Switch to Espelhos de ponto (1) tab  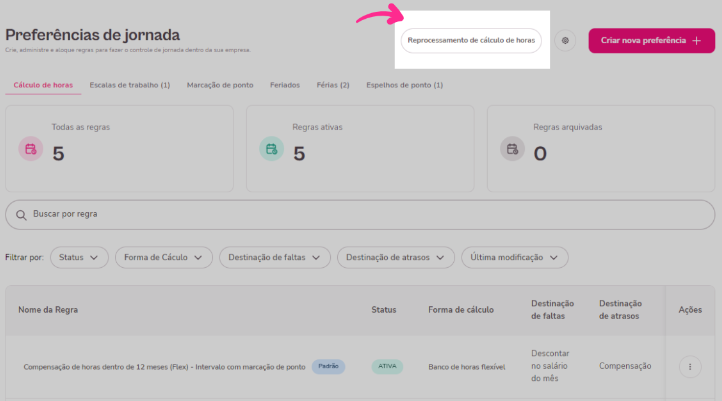(x=405, y=85)
